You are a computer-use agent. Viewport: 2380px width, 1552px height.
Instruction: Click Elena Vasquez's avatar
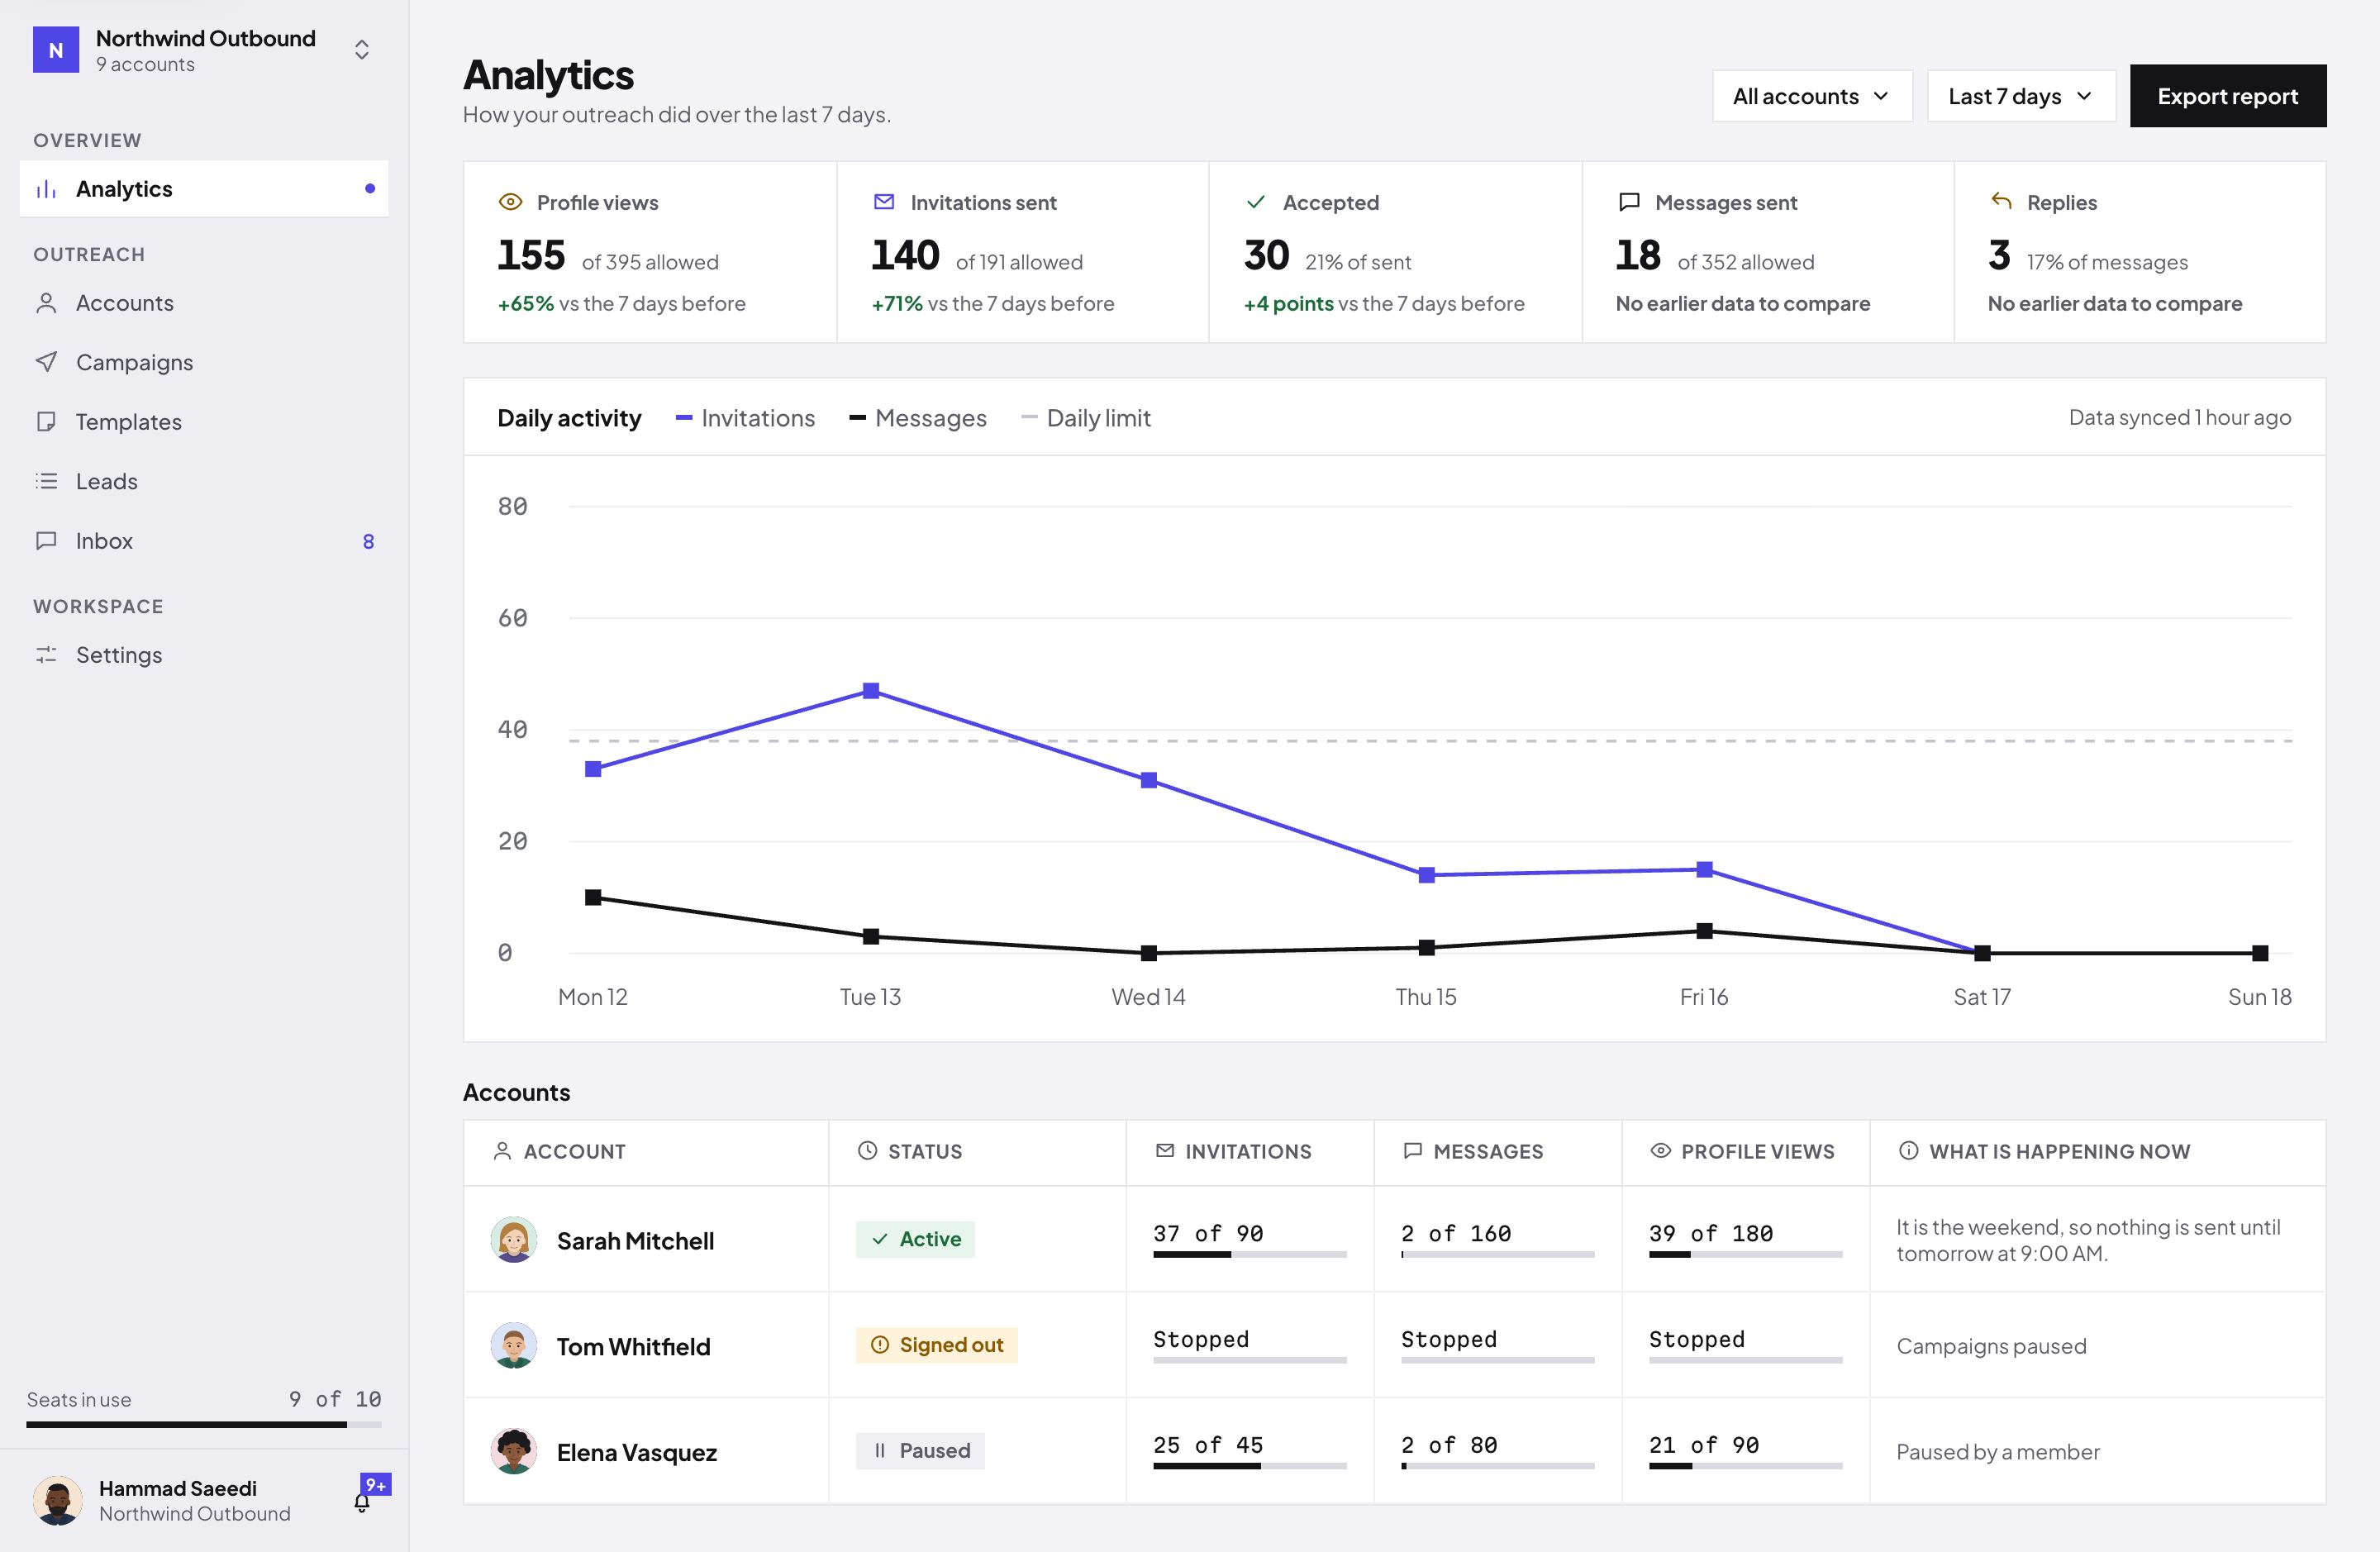(x=514, y=1452)
